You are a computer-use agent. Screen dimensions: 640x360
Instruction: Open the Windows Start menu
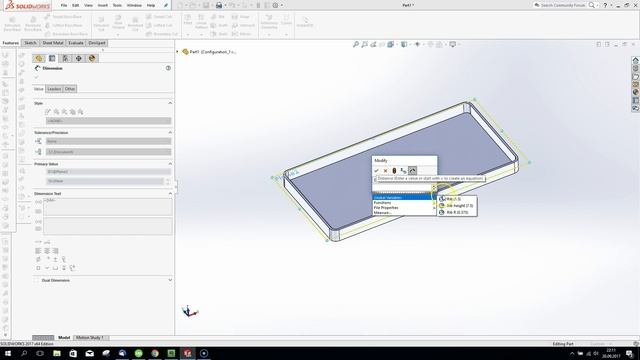(8, 353)
